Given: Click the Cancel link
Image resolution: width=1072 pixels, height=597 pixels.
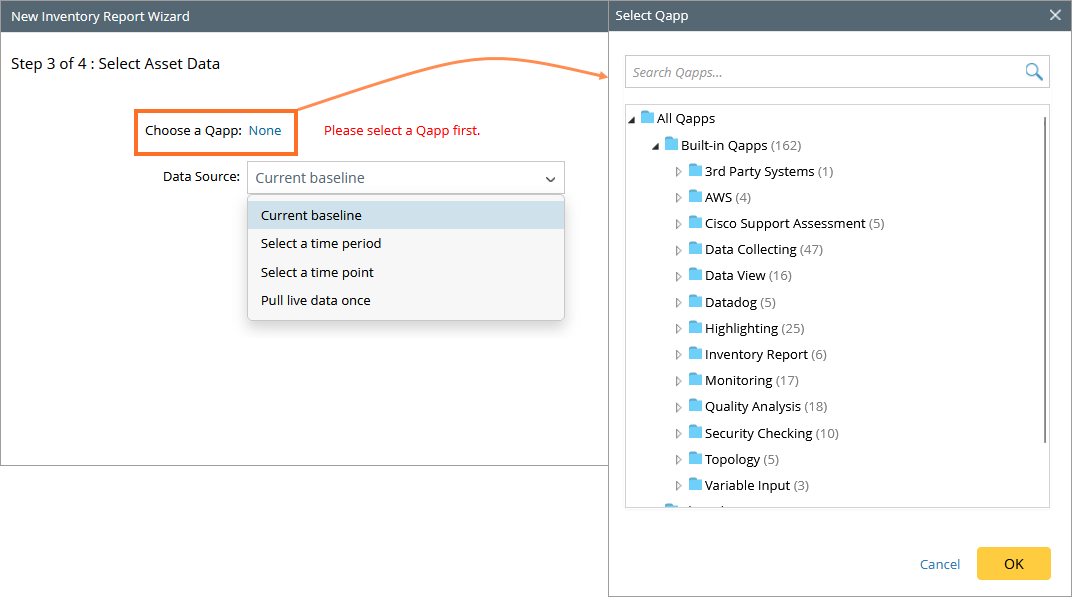Looking at the screenshot, I should (x=939, y=564).
